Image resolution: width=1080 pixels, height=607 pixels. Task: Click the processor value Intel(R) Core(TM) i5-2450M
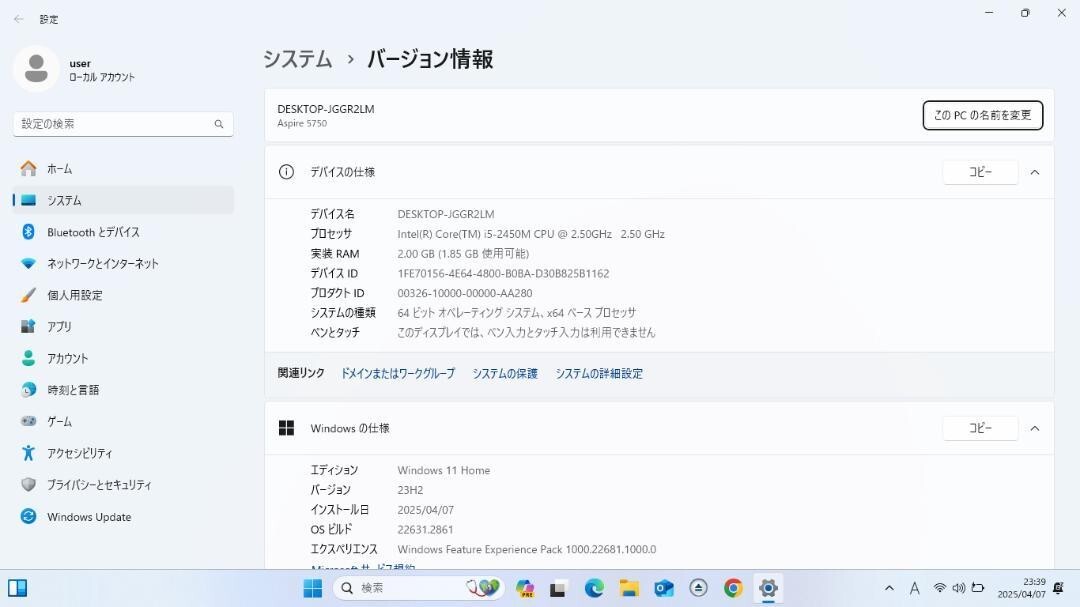pos(531,234)
